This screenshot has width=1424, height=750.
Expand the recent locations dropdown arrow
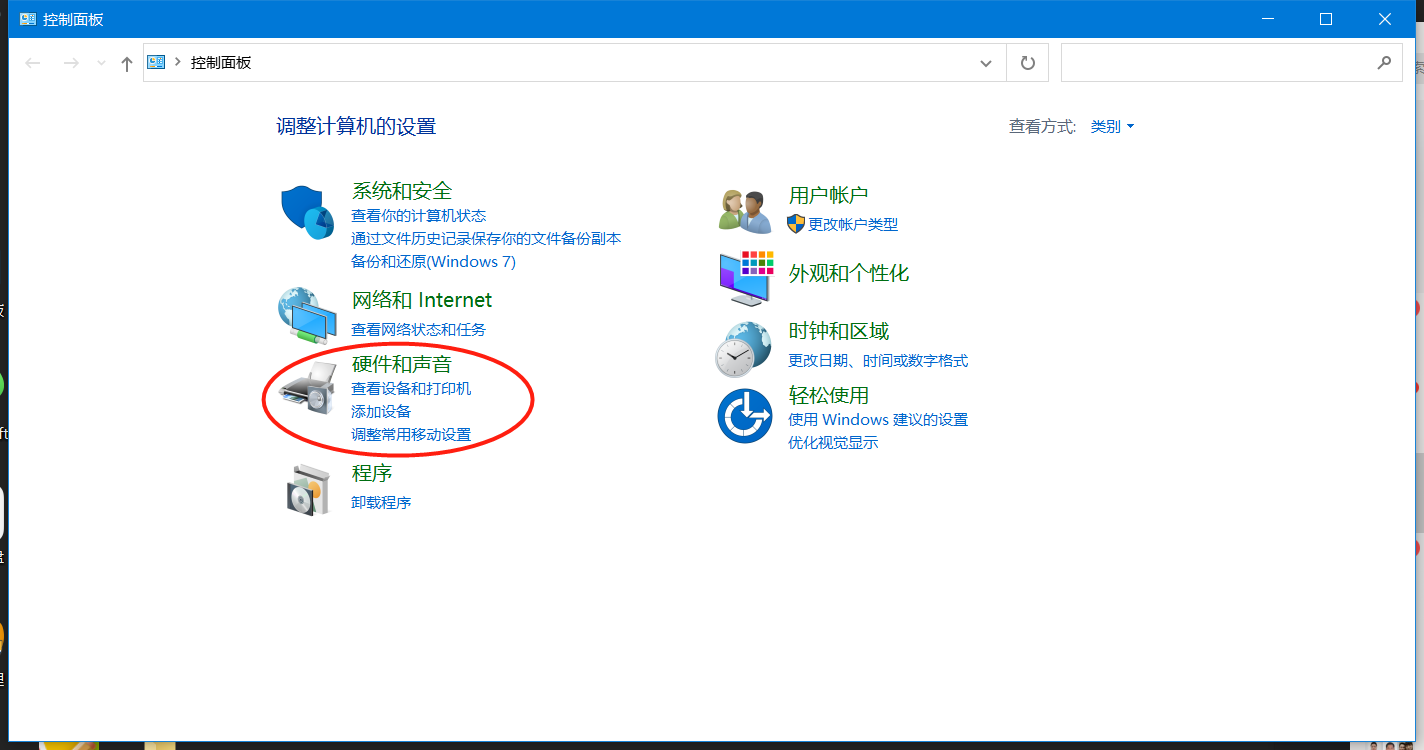click(100, 64)
